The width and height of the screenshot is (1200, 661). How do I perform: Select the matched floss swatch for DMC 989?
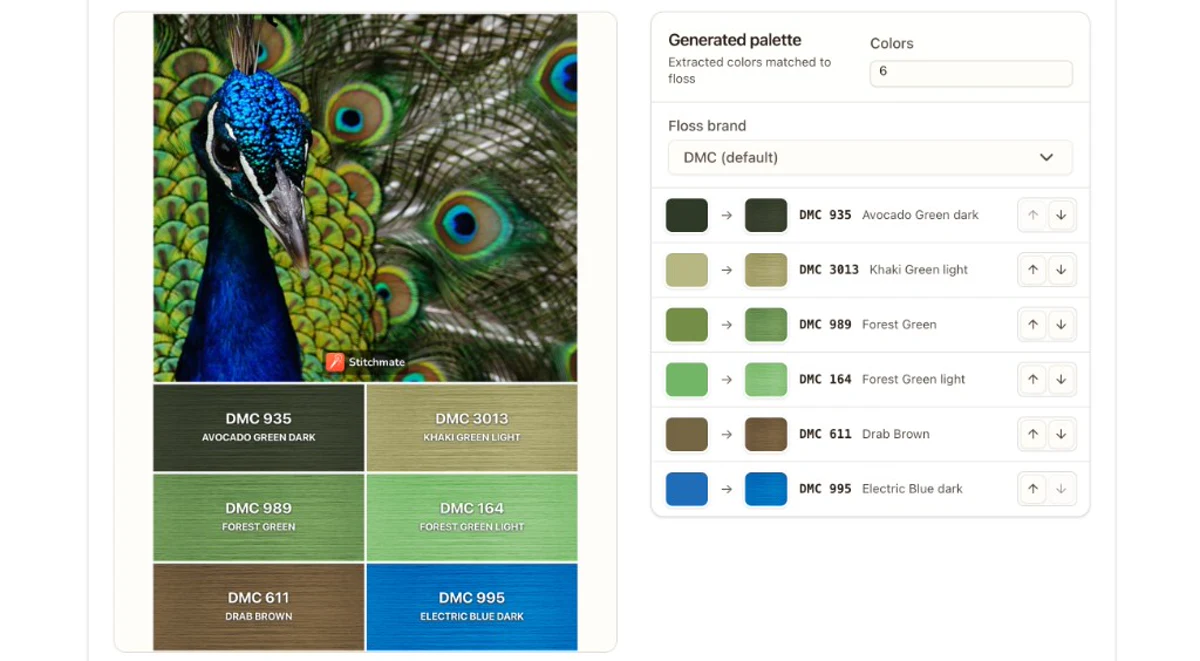click(x=766, y=325)
